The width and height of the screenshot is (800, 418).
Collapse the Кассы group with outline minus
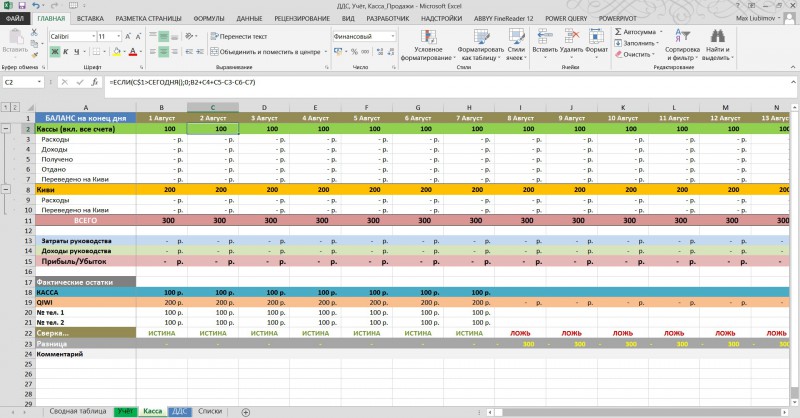click(x=6, y=129)
